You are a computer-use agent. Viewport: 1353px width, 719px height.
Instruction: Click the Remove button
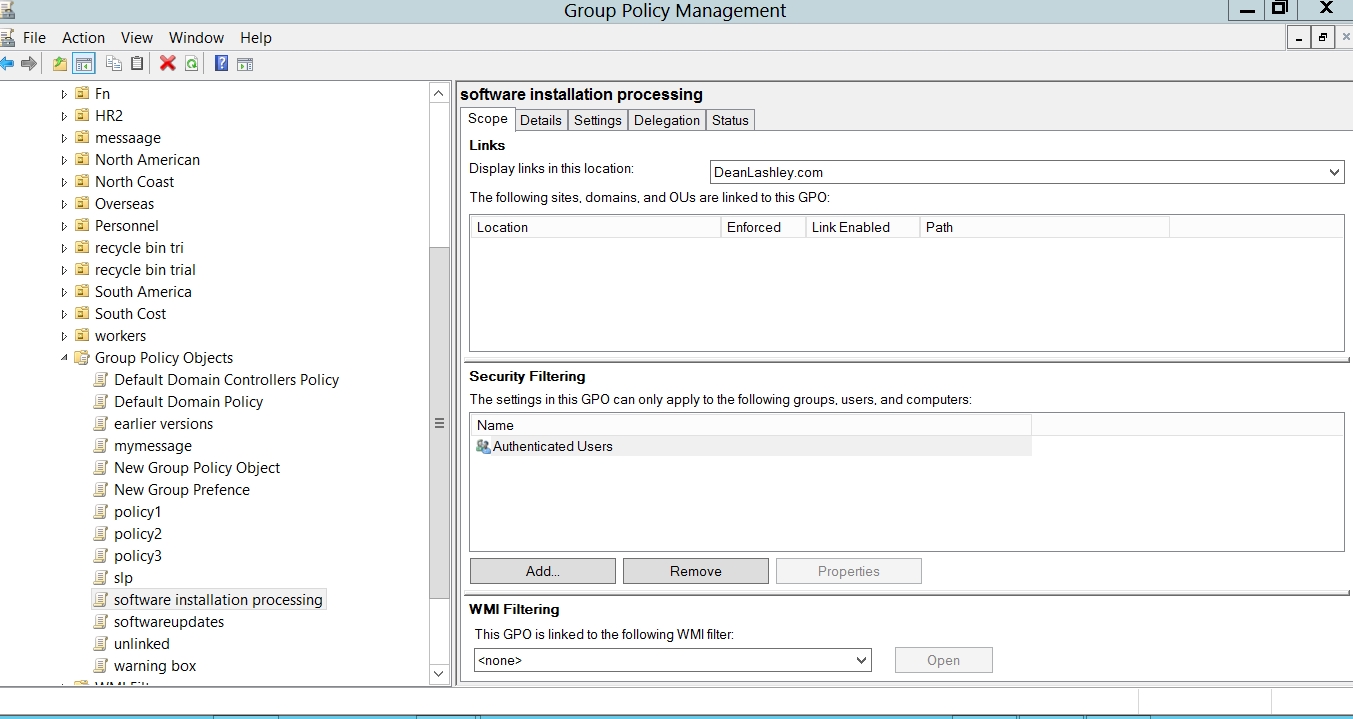click(695, 572)
